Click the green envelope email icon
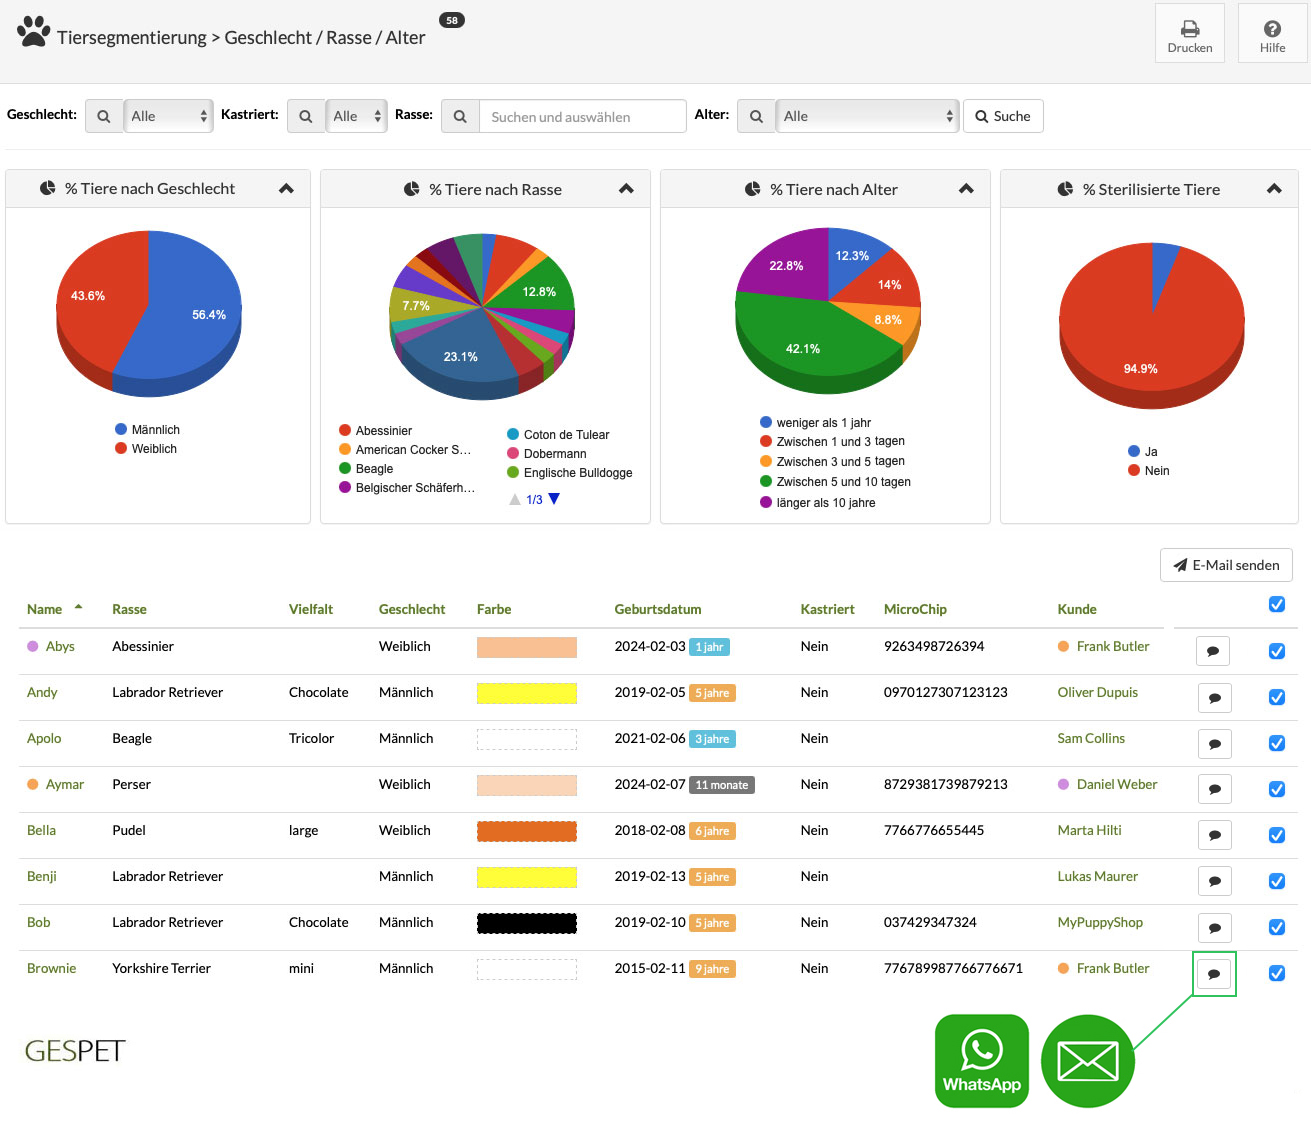Screen dimensions: 1311x1122 [x=1088, y=1061]
